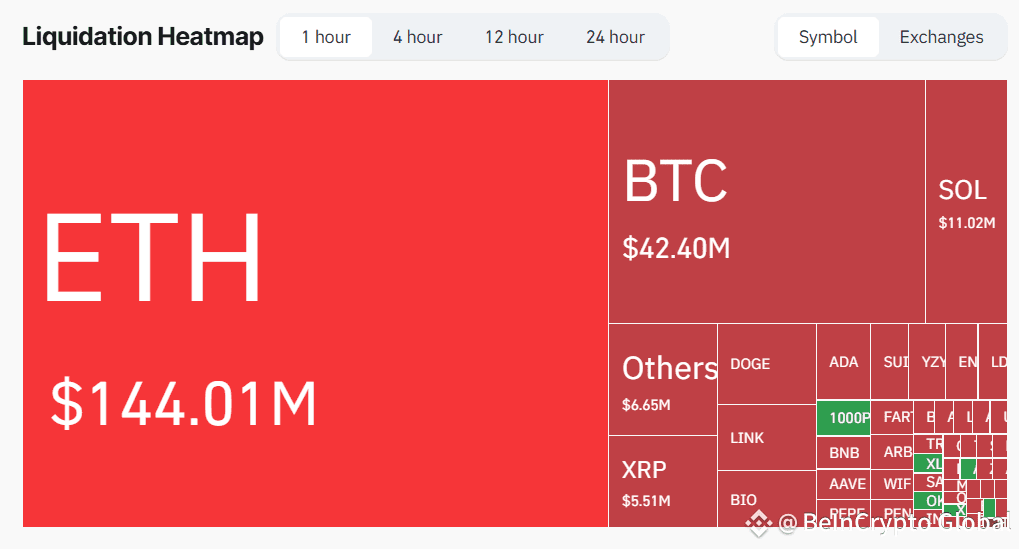The width and height of the screenshot is (1019, 549).
Task: Open the SOL $11.02M tile
Action: (x=966, y=201)
